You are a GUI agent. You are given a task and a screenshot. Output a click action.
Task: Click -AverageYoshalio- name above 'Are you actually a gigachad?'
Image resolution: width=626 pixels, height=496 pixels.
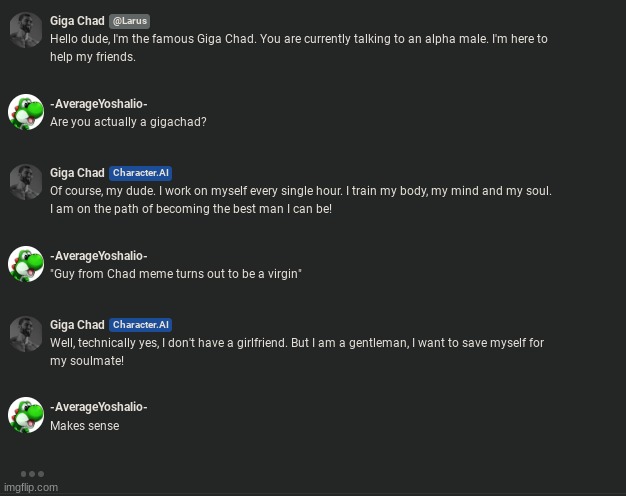click(x=99, y=104)
